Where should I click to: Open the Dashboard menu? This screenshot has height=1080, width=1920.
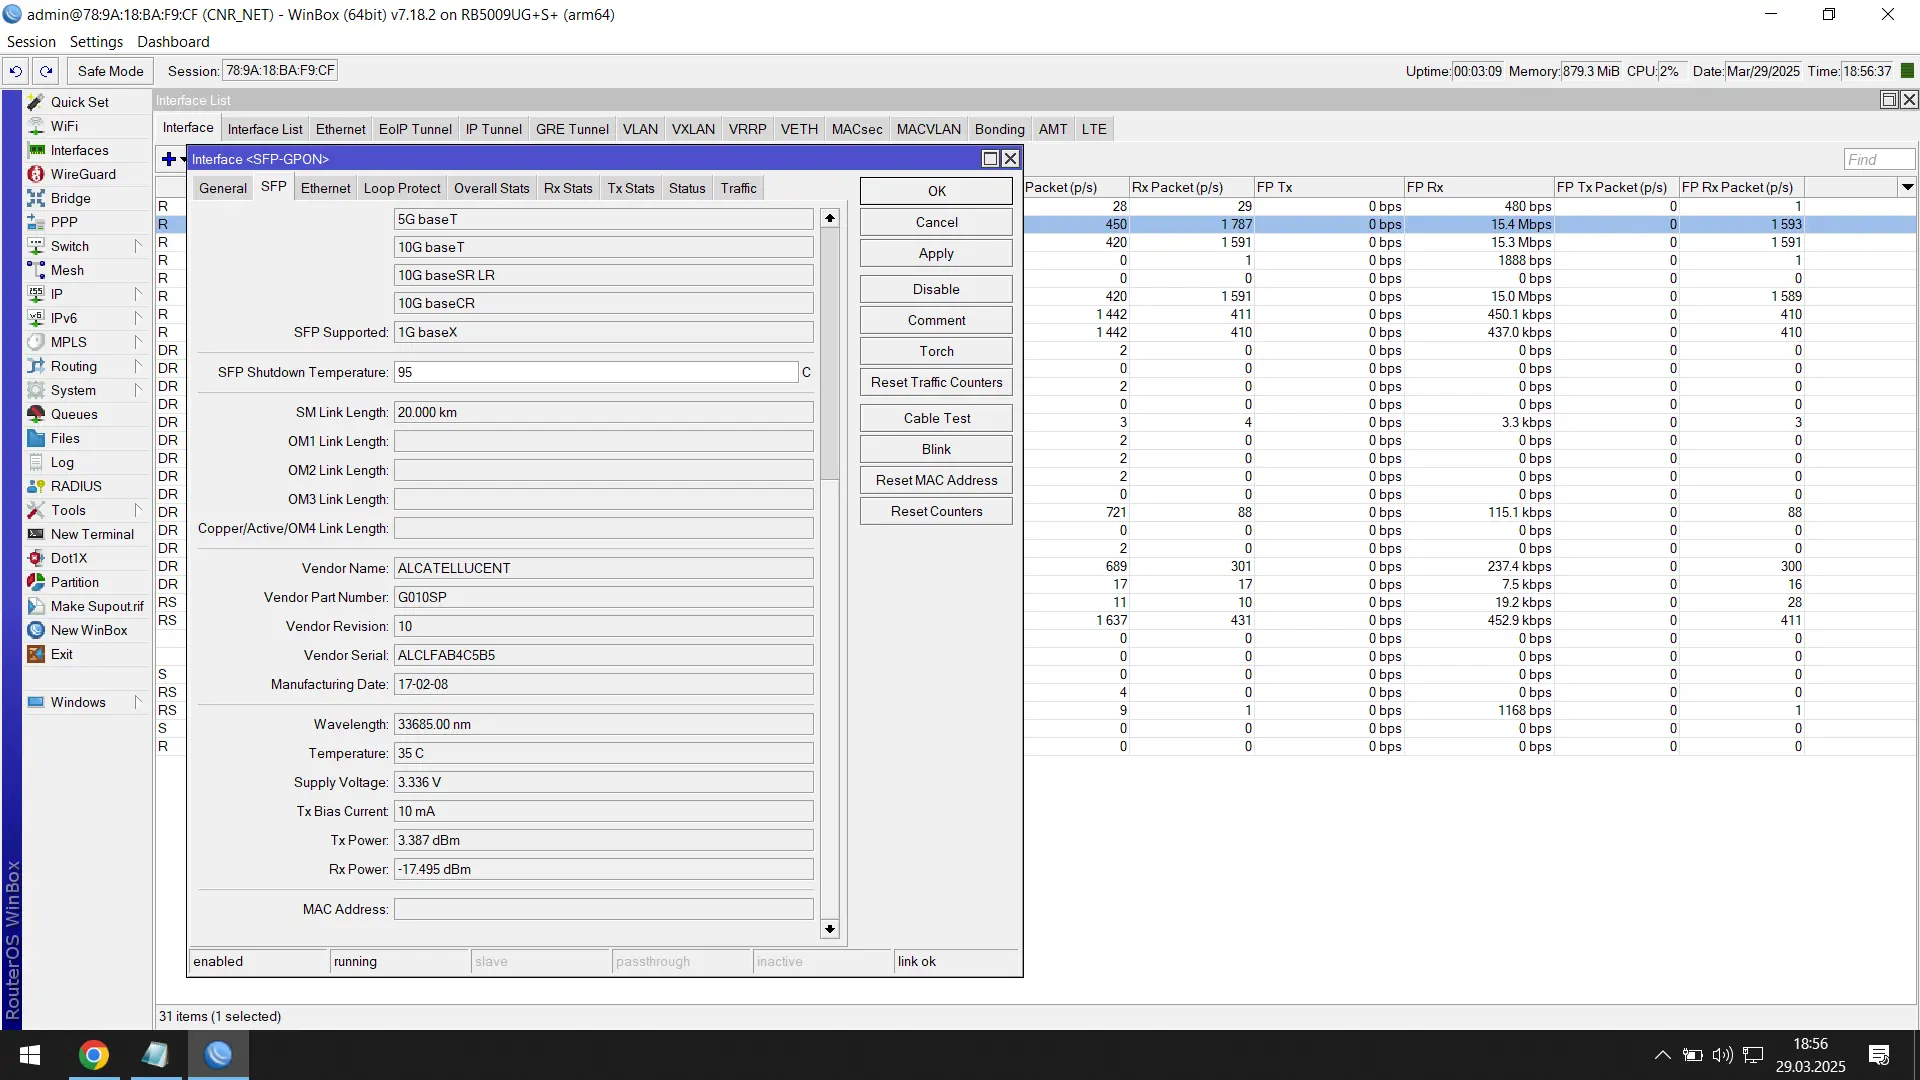point(173,42)
